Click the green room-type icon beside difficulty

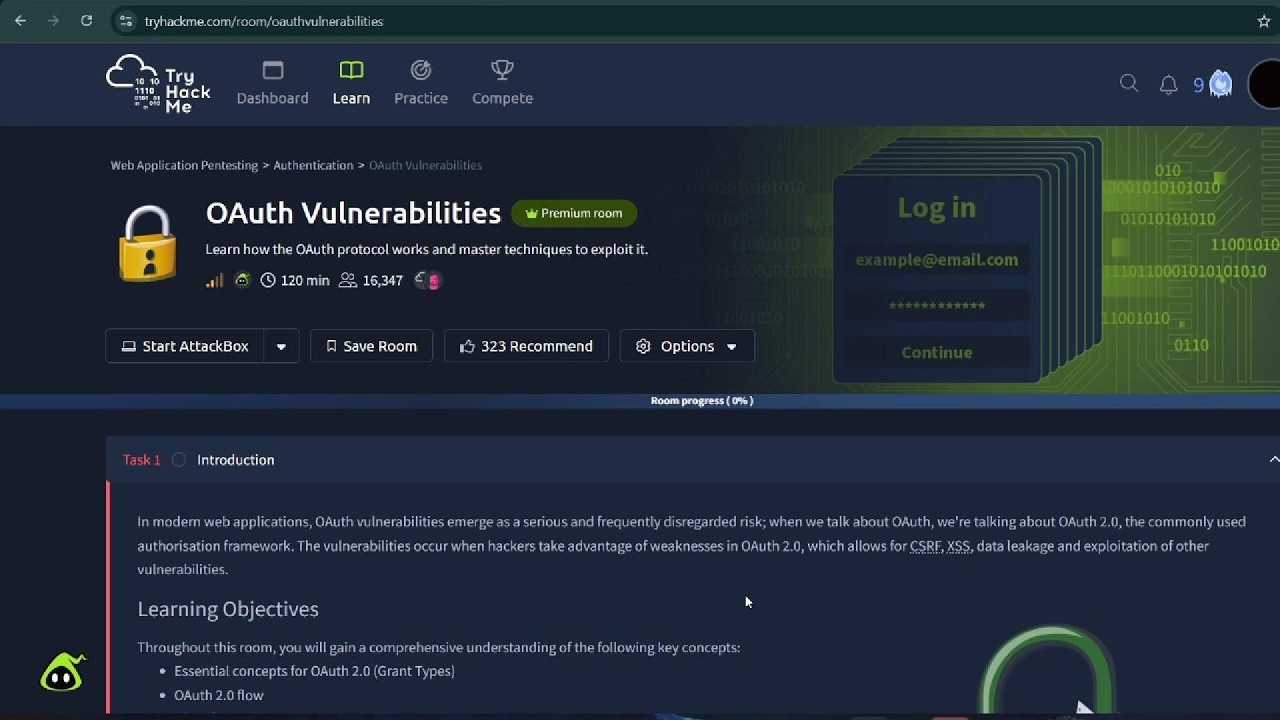pos(242,280)
